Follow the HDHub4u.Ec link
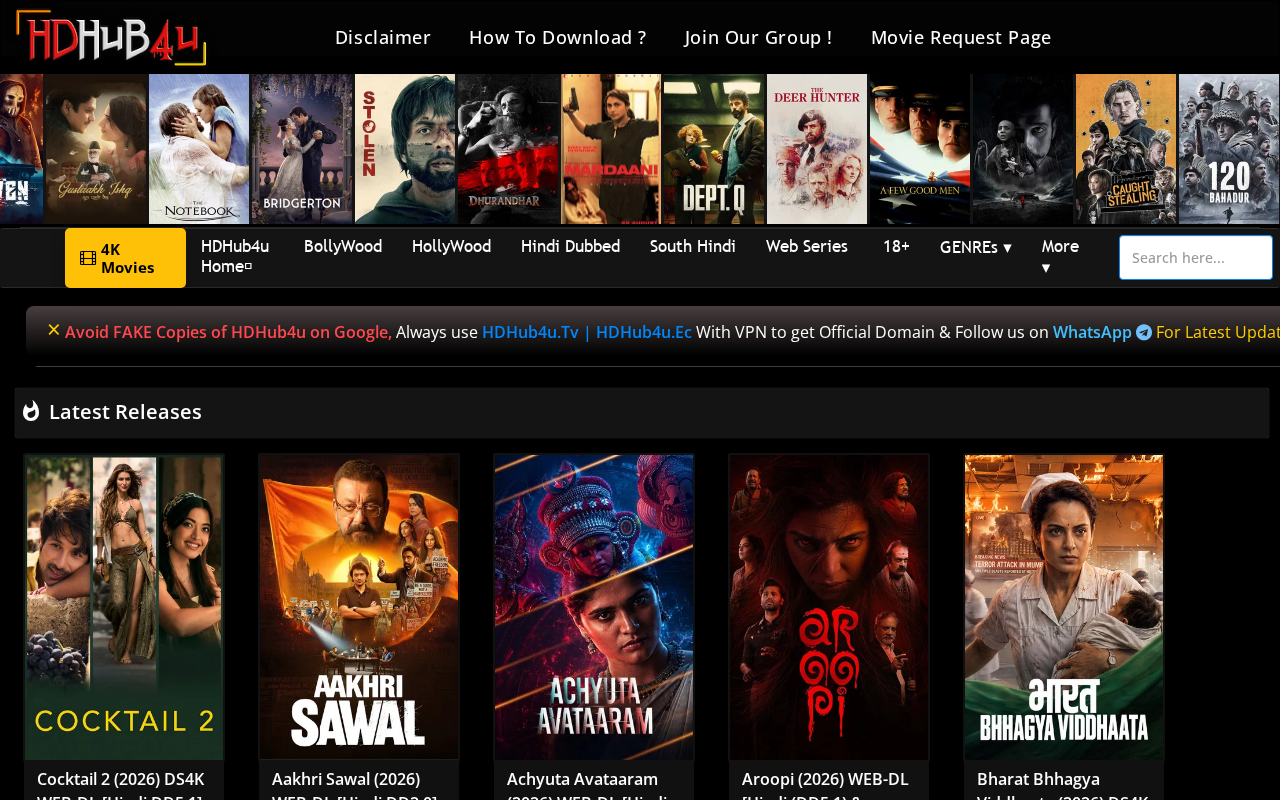Image resolution: width=1280 pixels, height=800 pixels. (644, 332)
